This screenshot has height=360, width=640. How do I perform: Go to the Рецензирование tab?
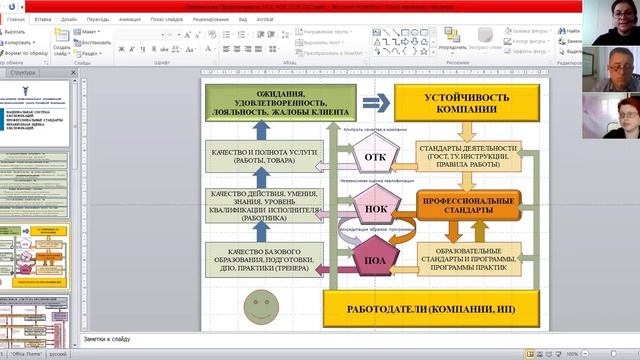click(x=211, y=19)
